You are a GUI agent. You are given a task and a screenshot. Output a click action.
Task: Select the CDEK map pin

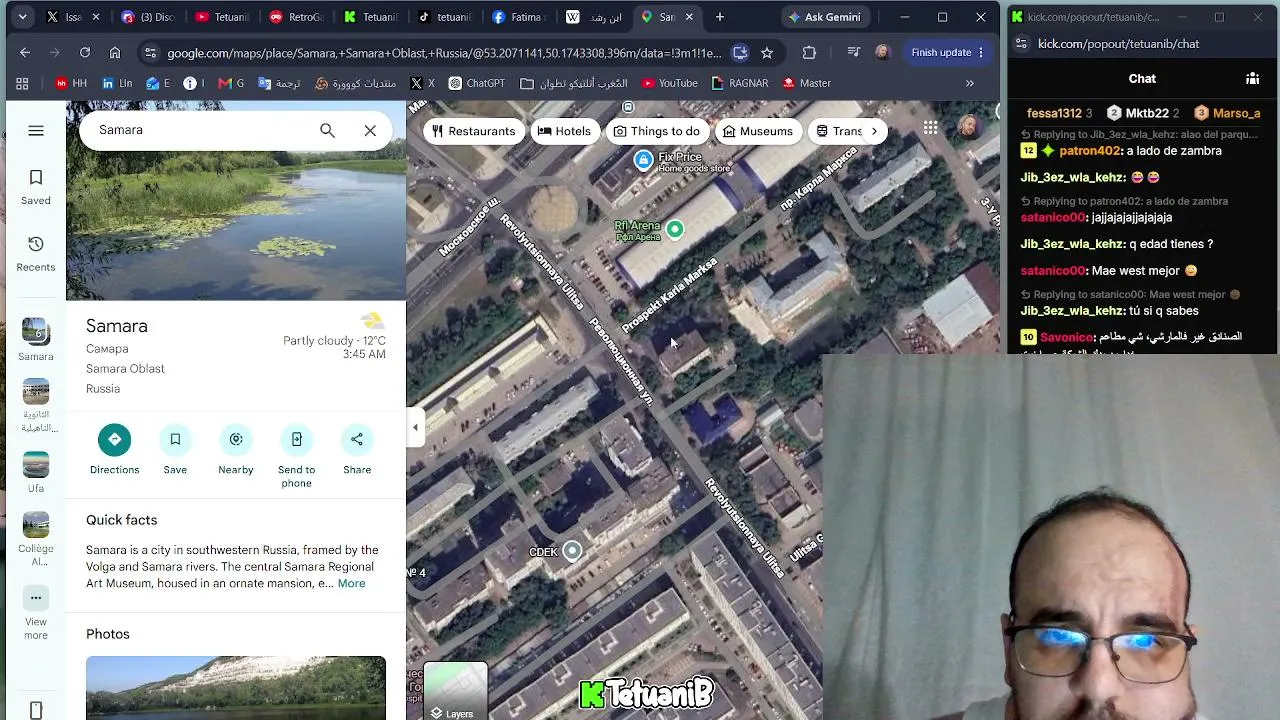[572, 550]
